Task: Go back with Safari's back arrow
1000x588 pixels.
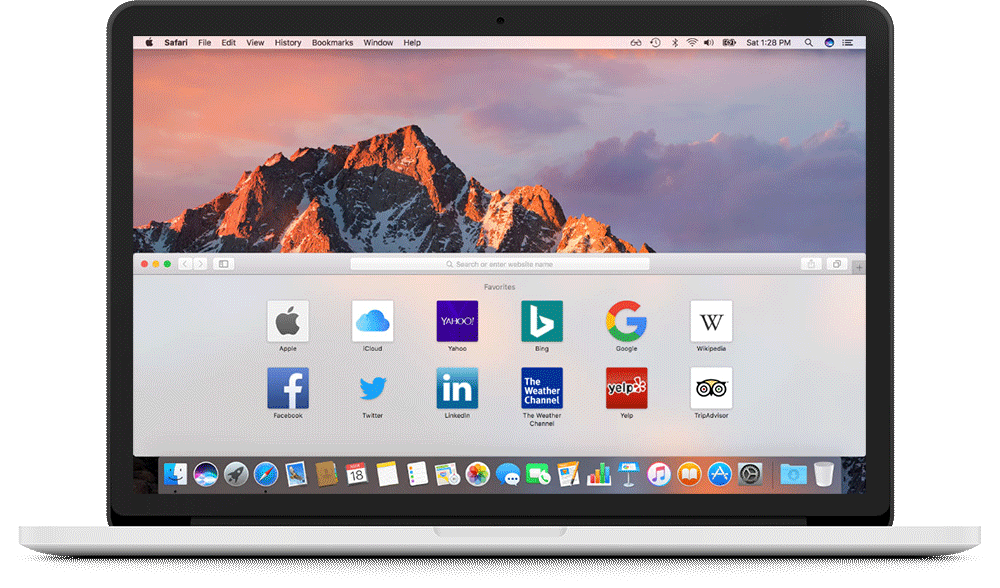Action: [x=185, y=264]
